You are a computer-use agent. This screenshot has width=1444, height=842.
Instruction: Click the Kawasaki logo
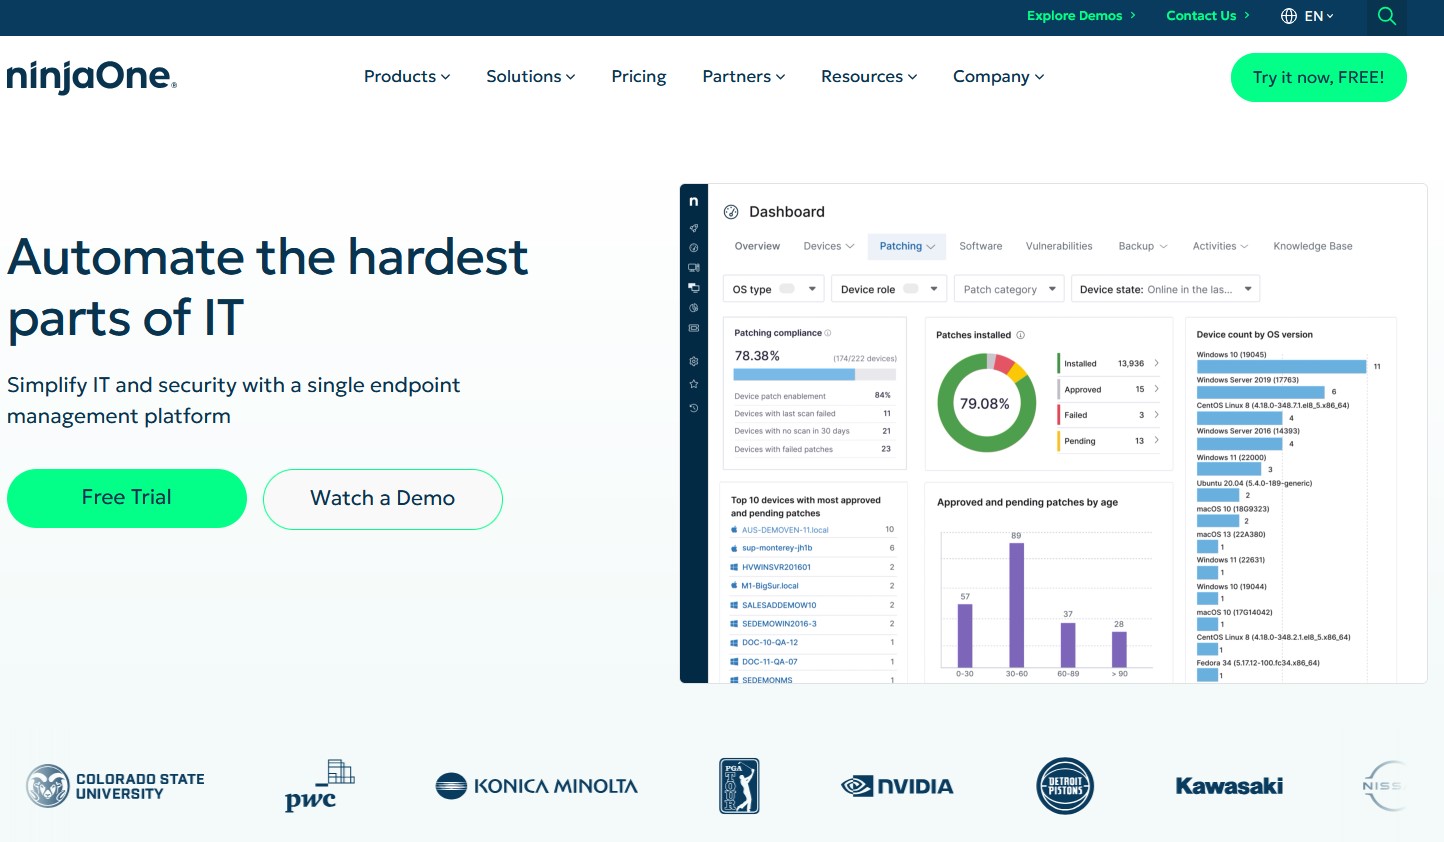pos(1229,786)
